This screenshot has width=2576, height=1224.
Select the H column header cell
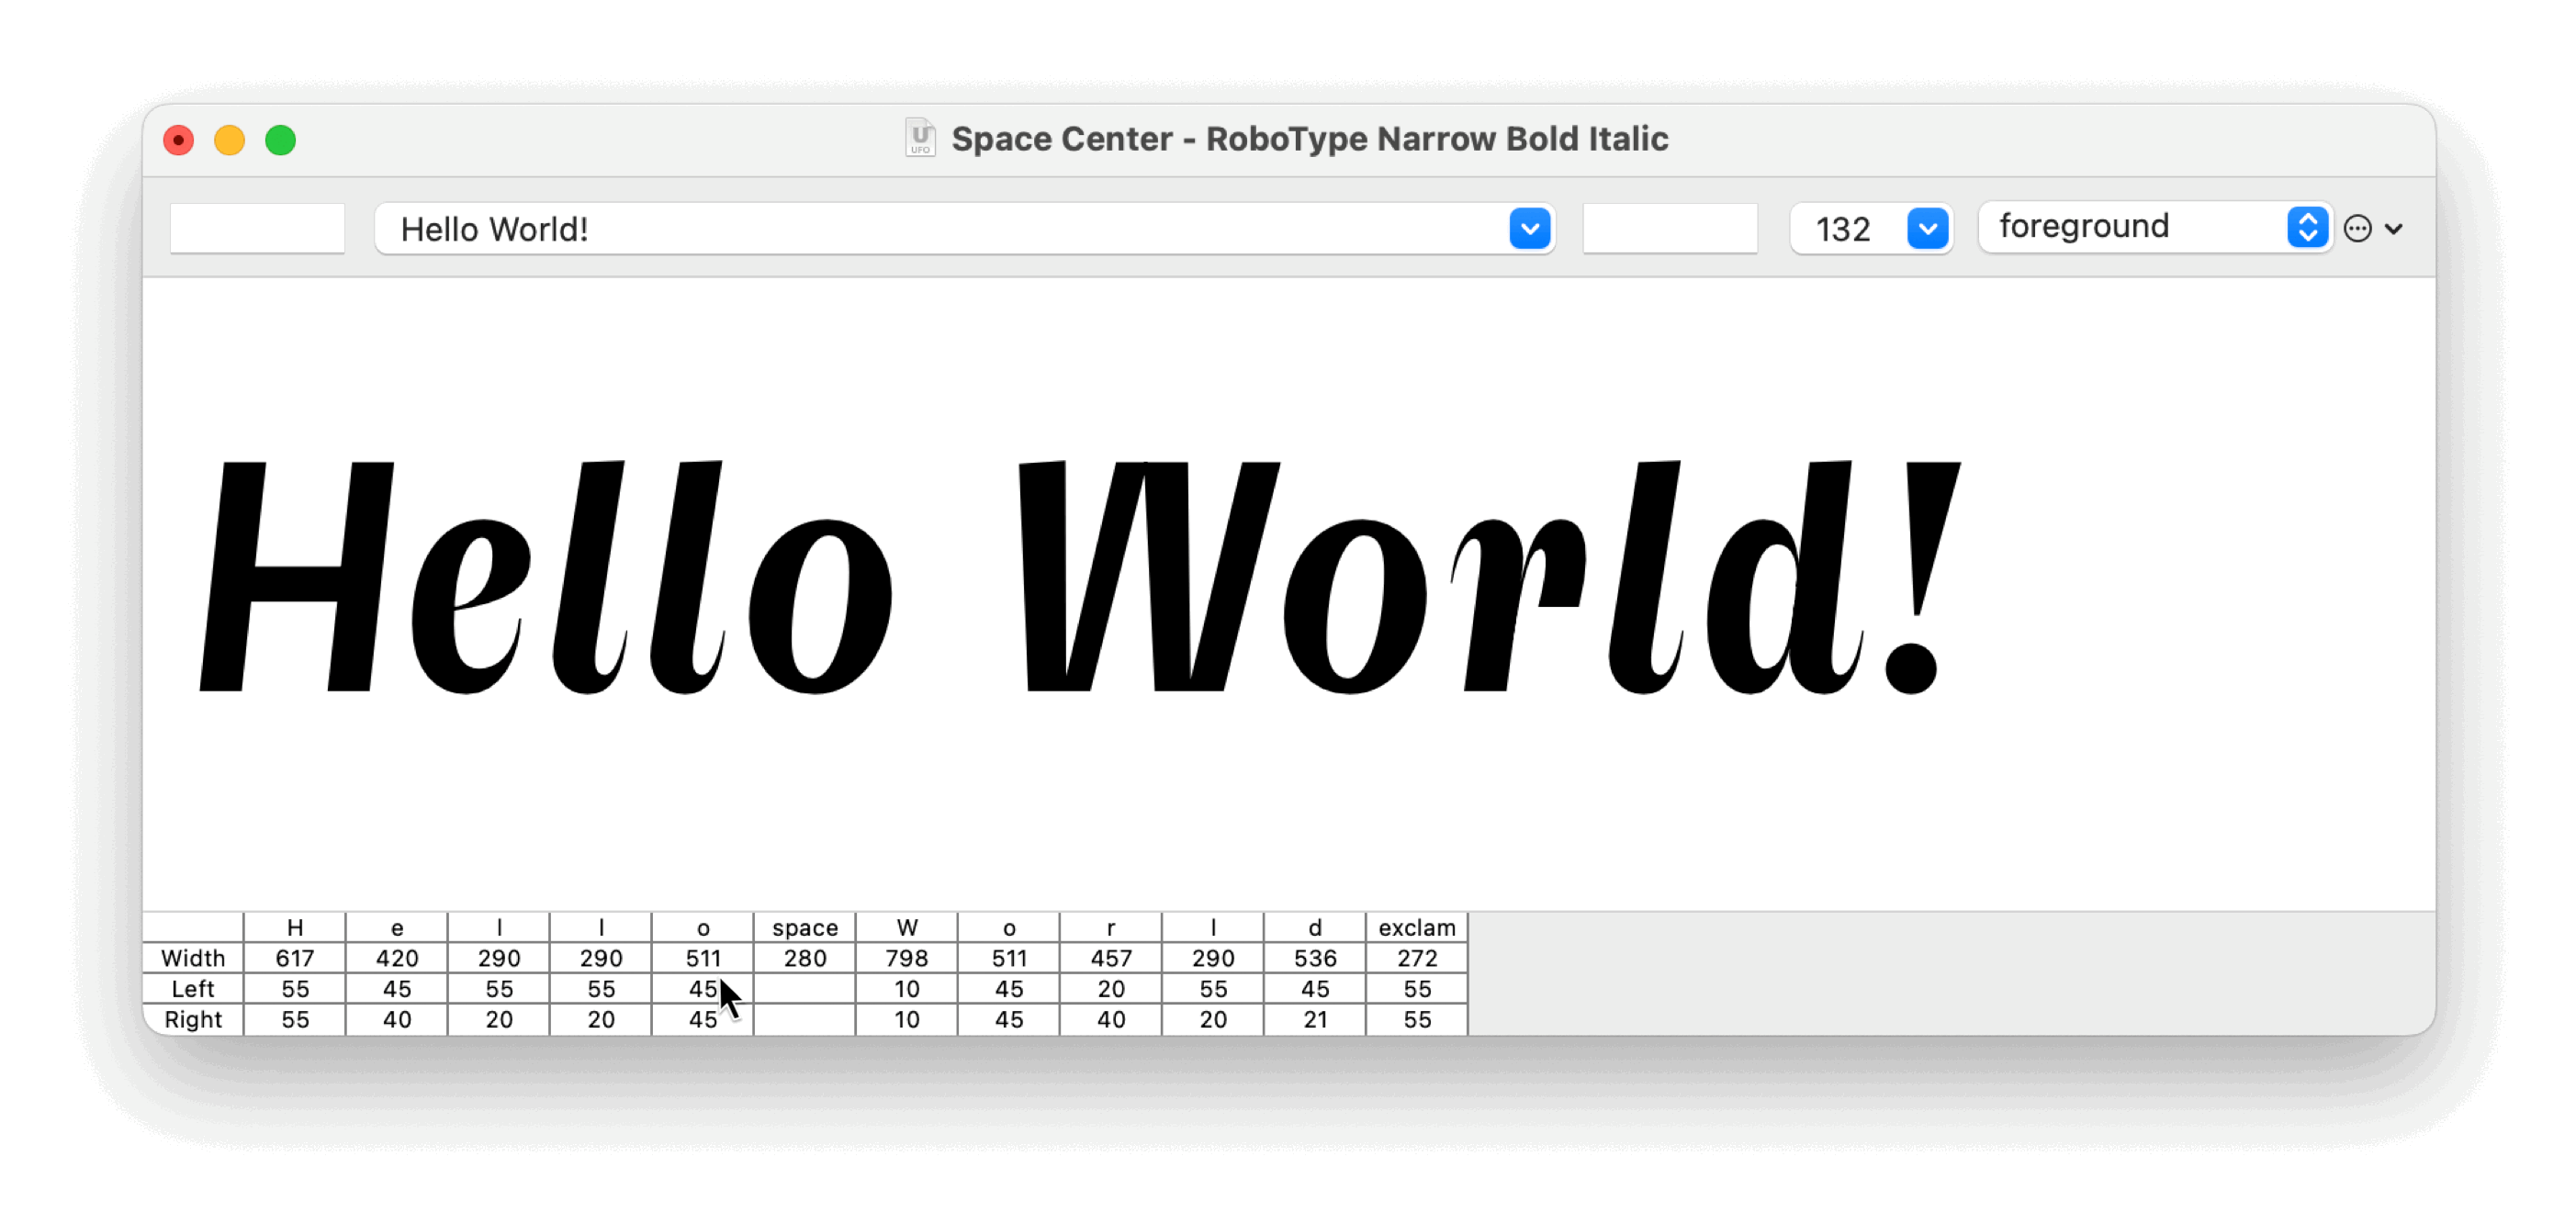[x=295, y=927]
